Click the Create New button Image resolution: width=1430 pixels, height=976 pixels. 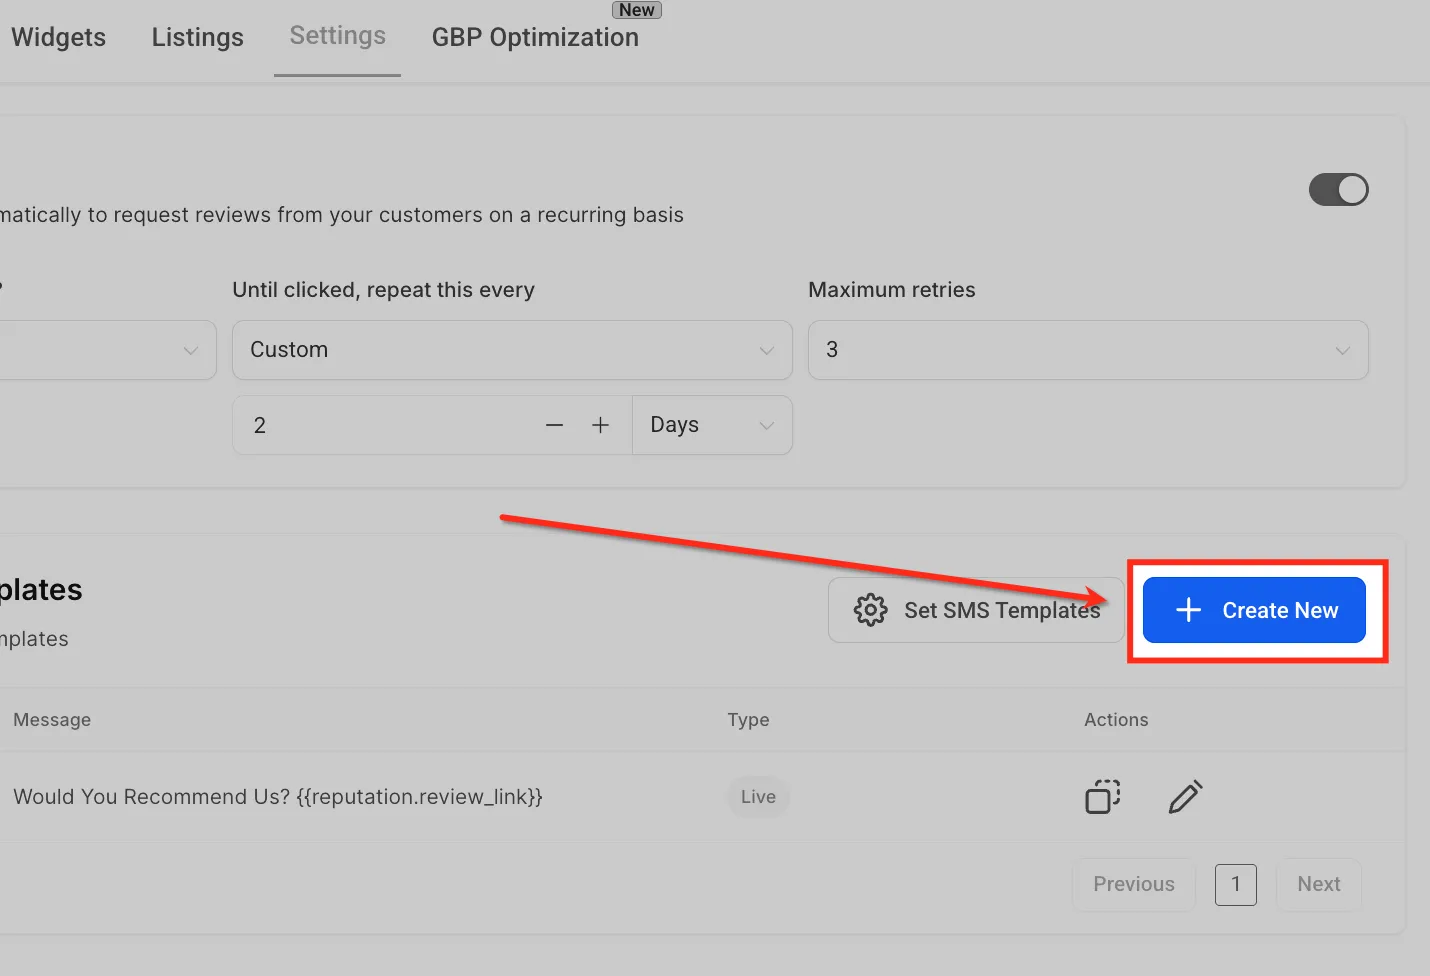pyautogui.click(x=1254, y=610)
